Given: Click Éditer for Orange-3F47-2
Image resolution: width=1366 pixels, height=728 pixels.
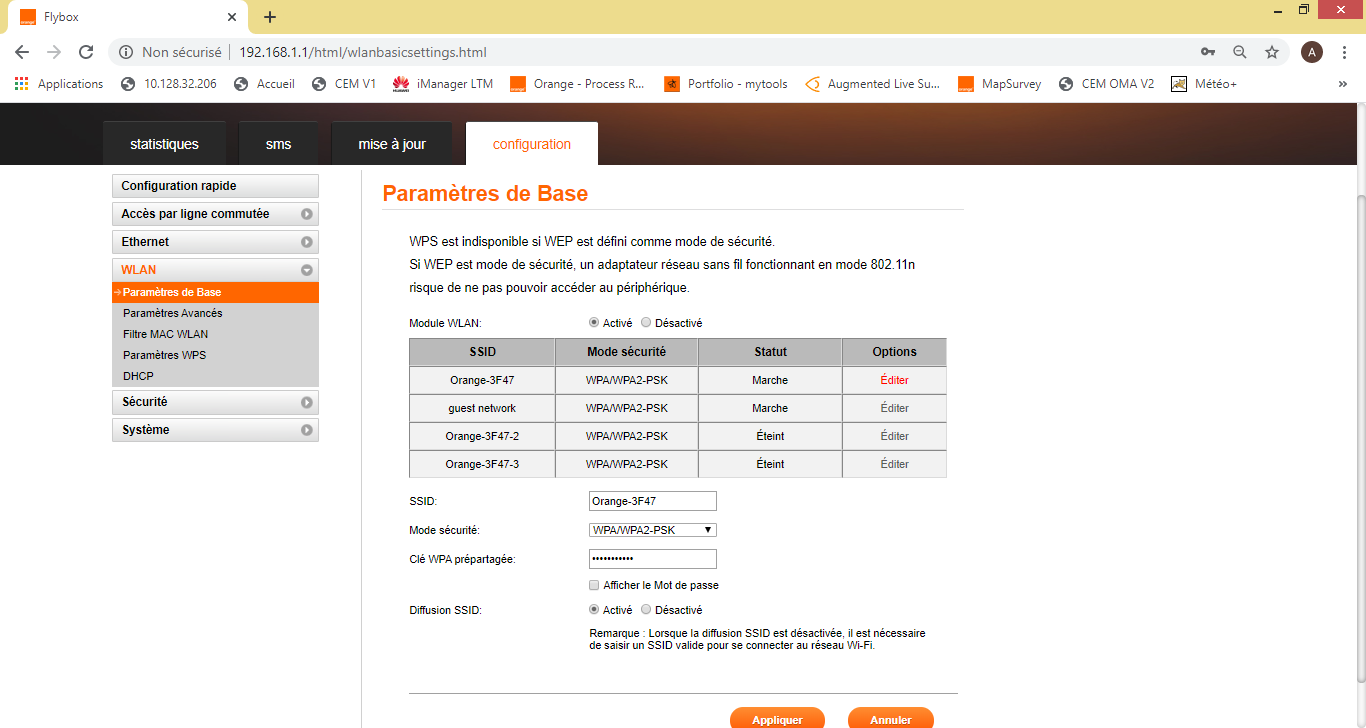Looking at the screenshot, I should [894, 436].
